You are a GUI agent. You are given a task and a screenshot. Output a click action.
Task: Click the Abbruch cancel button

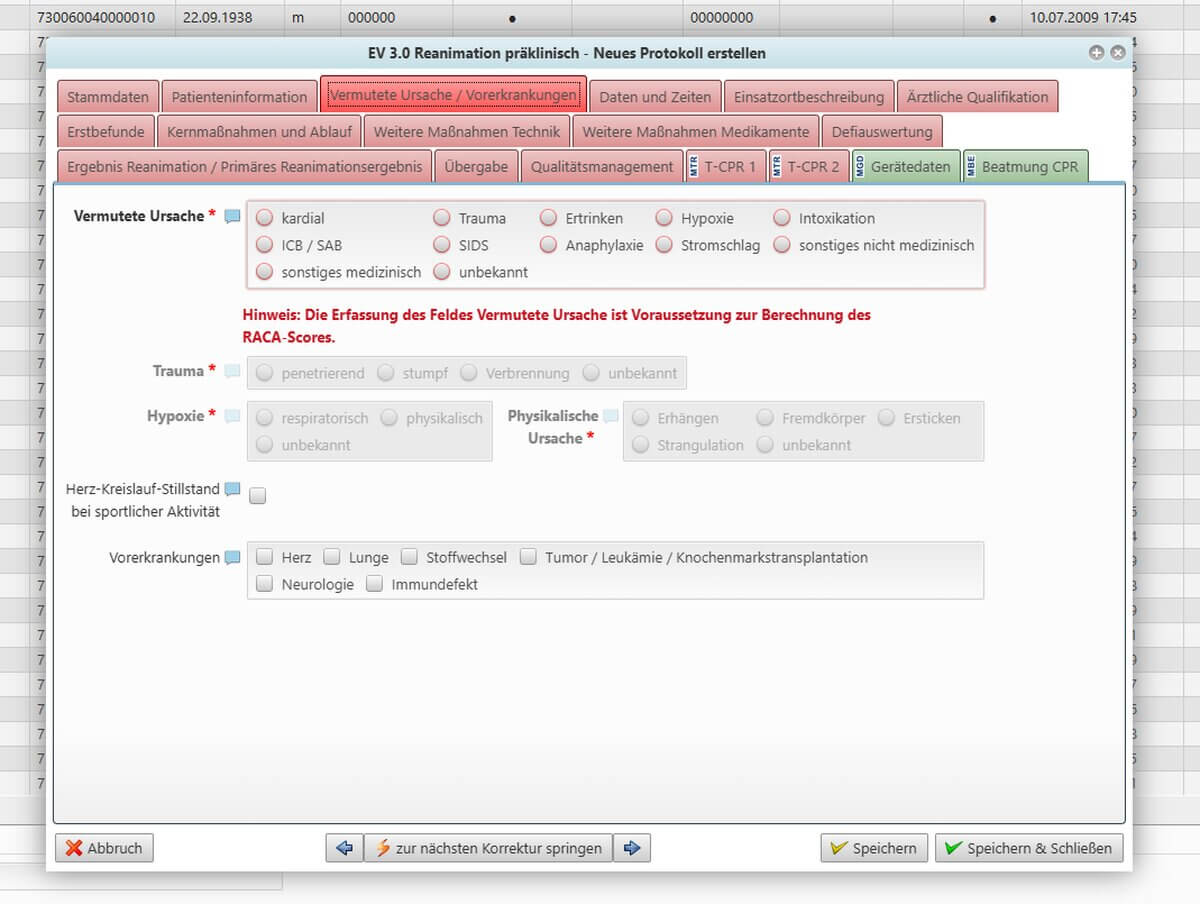(x=104, y=848)
